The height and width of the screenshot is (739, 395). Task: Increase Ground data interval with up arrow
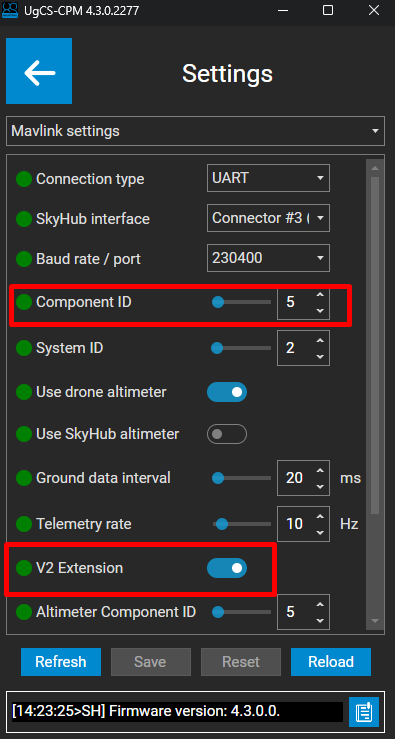click(321, 471)
